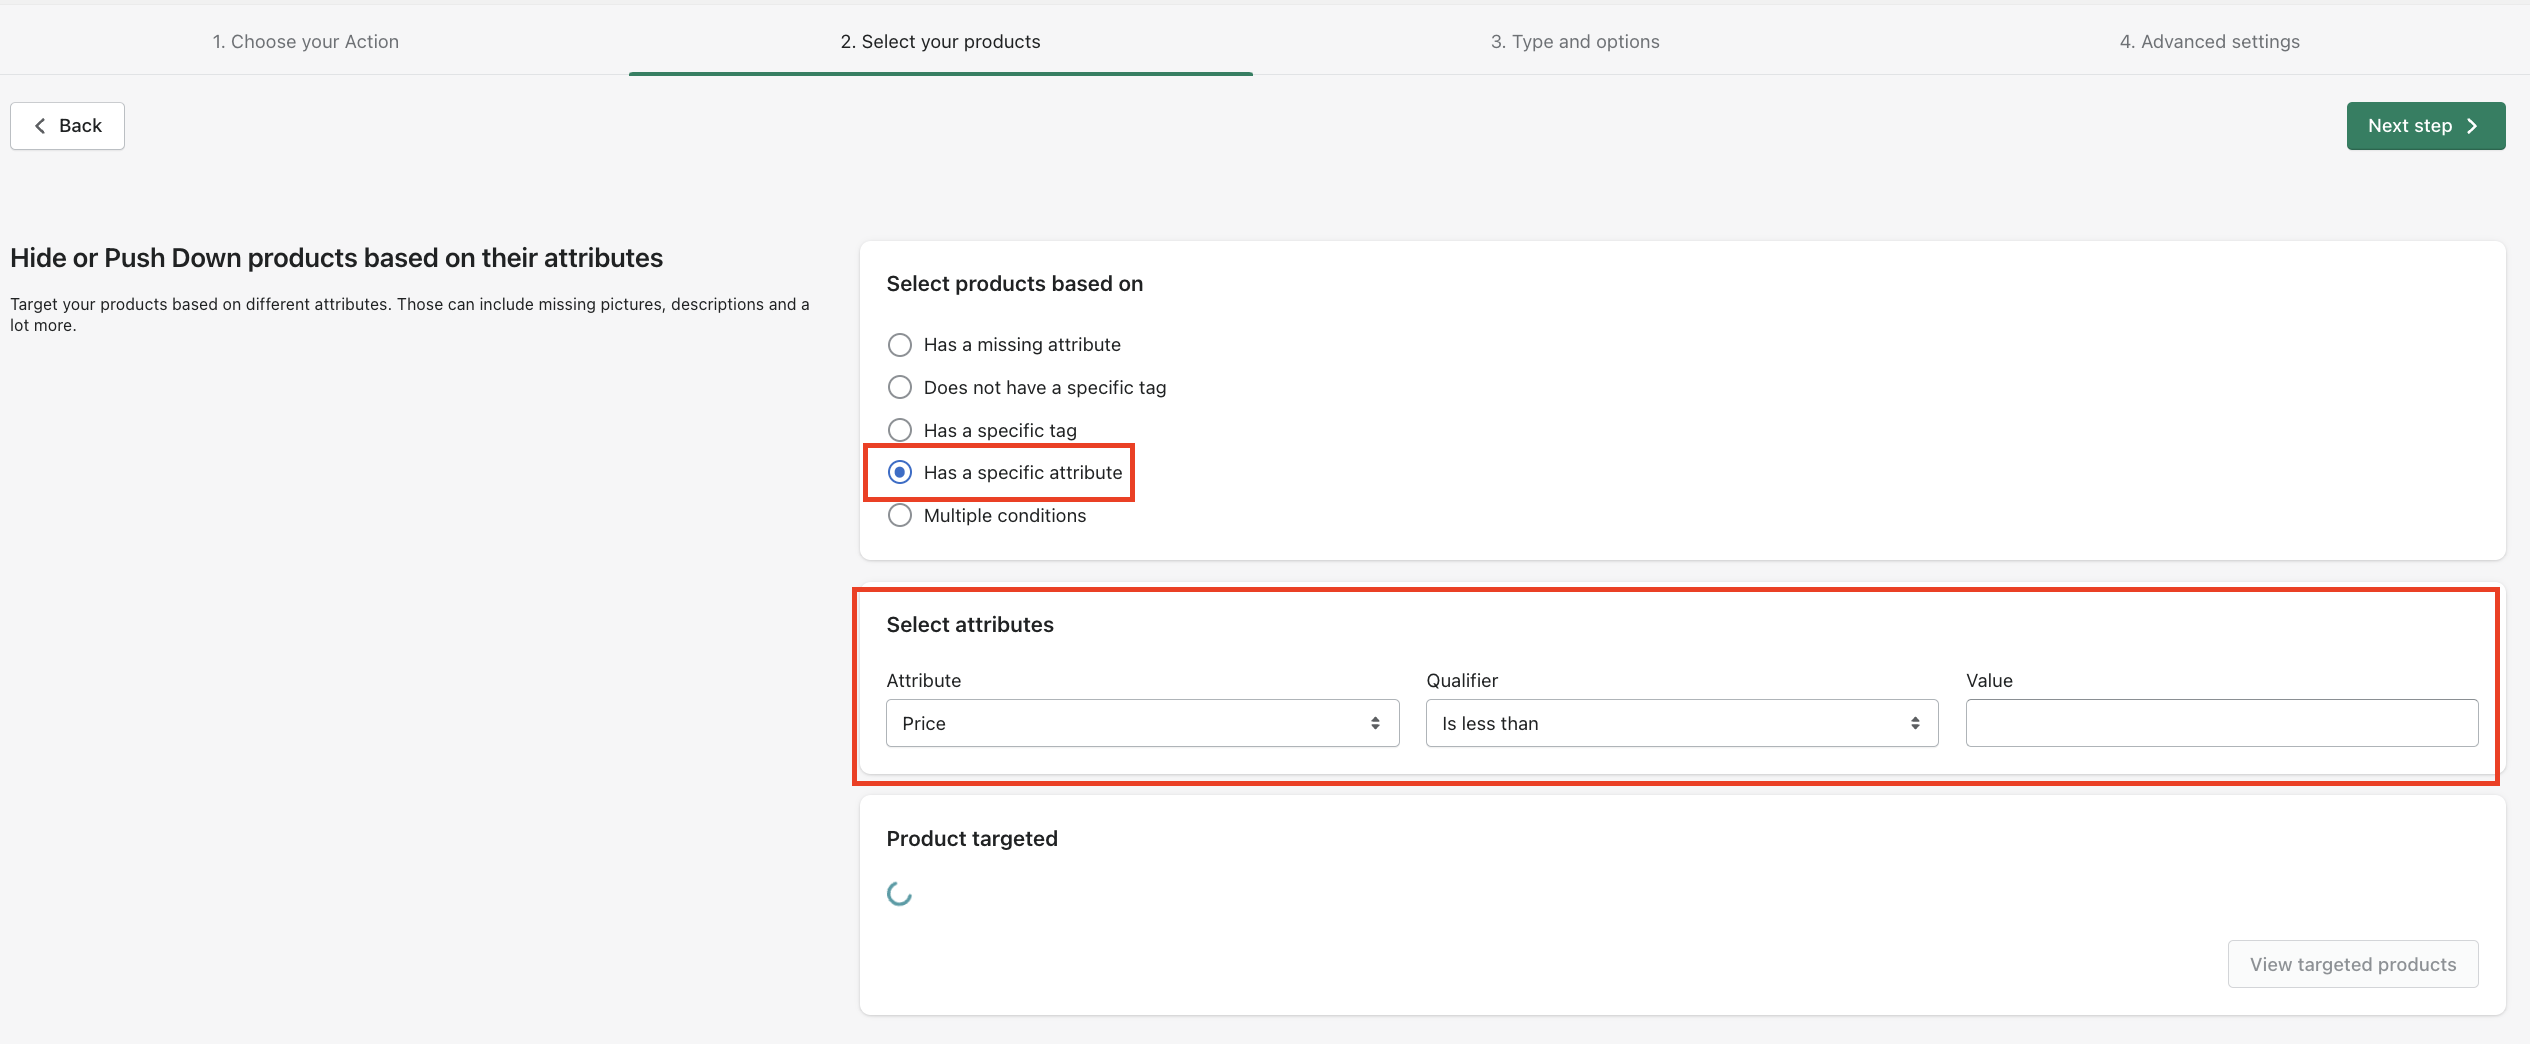Choose the 'Has a specific tag' radio button
Image resolution: width=2530 pixels, height=1044 pixels.
click(900, 430)
